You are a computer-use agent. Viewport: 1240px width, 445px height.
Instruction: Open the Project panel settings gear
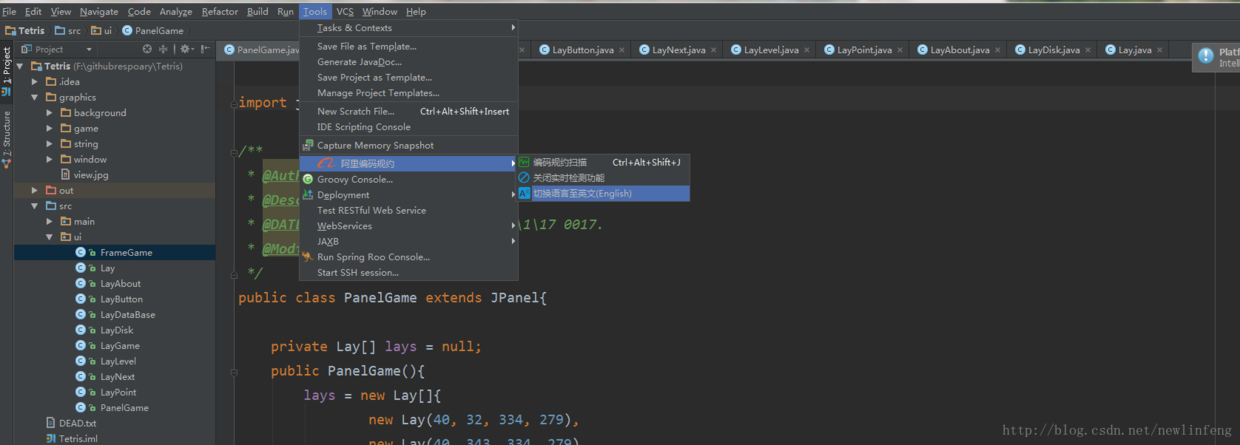tap(185, 49)
